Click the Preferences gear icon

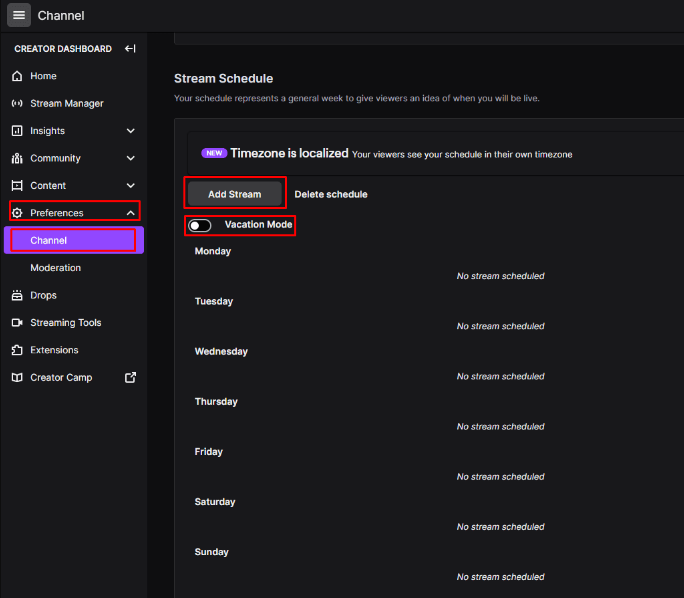[x=17, y=213]
